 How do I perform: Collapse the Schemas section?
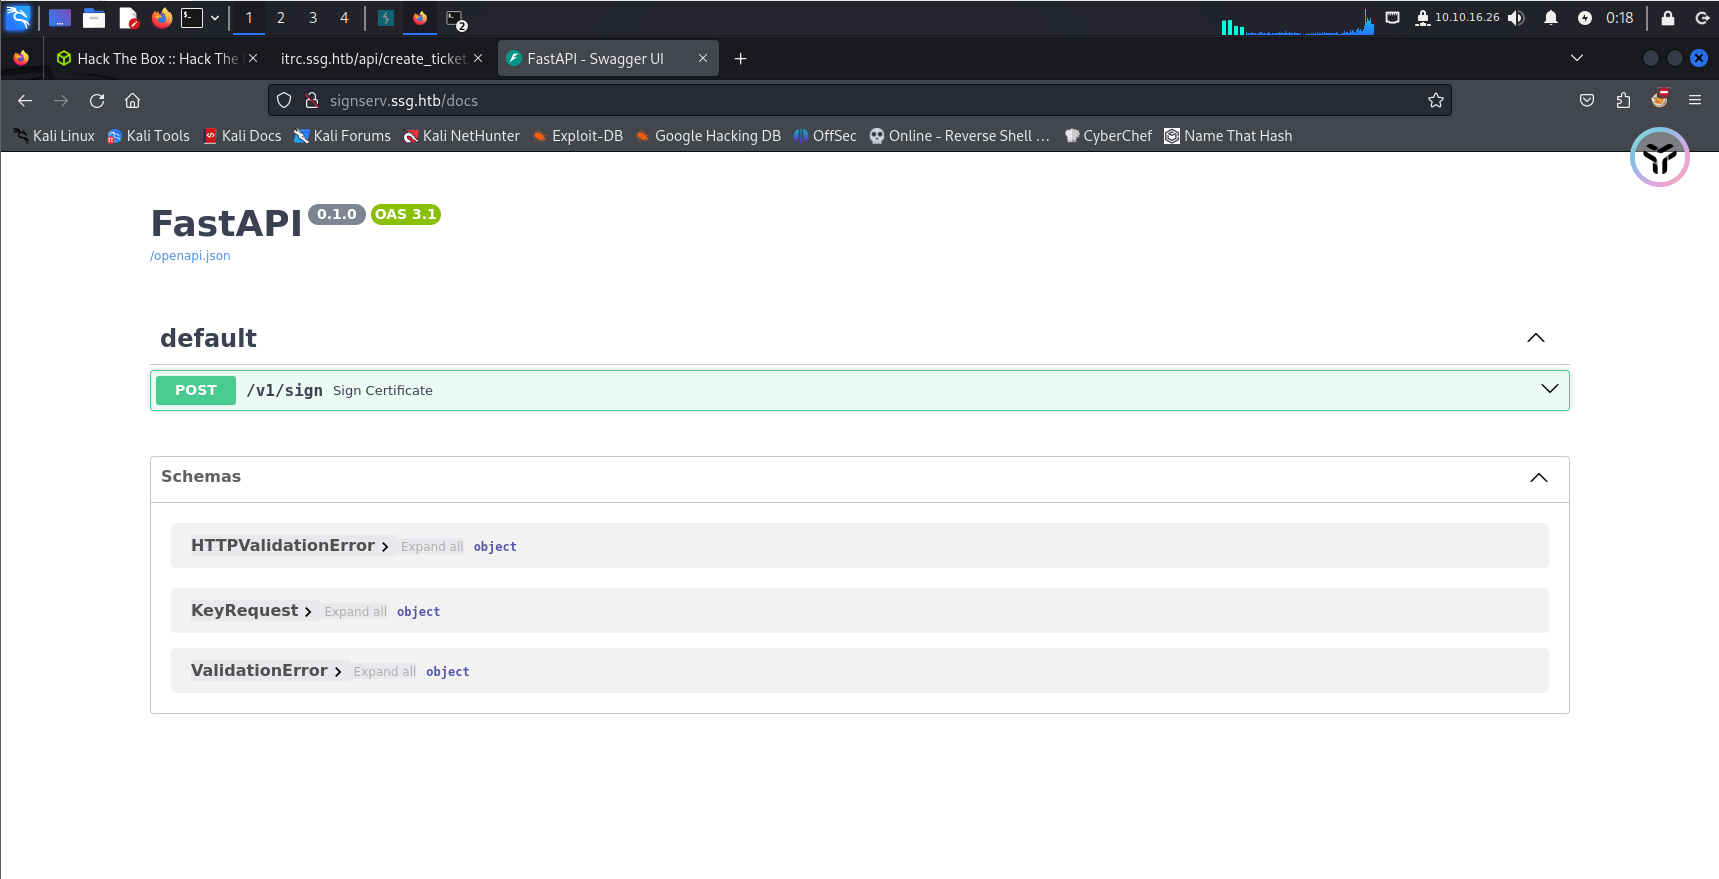[x=1539, y=477]
